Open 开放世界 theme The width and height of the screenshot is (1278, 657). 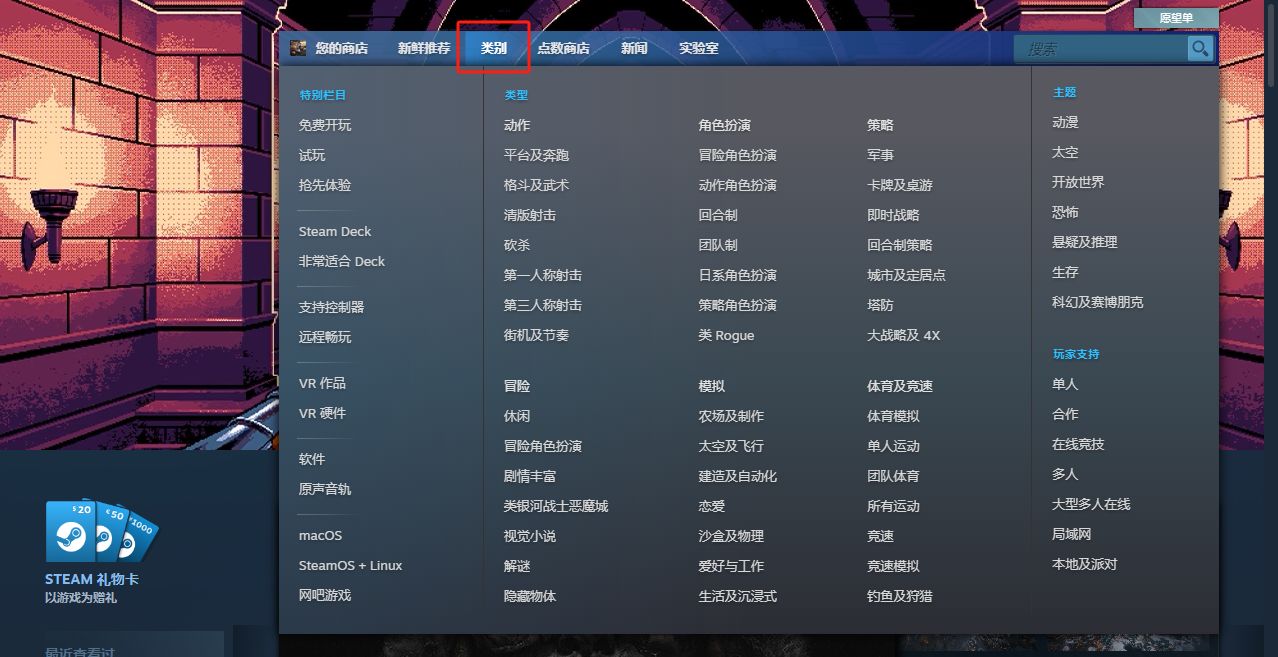(x=1078, y=182)
